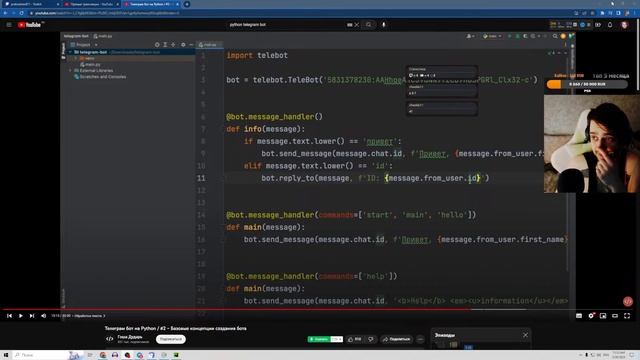Open the YouTube guide hamburger menu
The height and width of the screenshot is (360, 640).
(x=9, y=25)
